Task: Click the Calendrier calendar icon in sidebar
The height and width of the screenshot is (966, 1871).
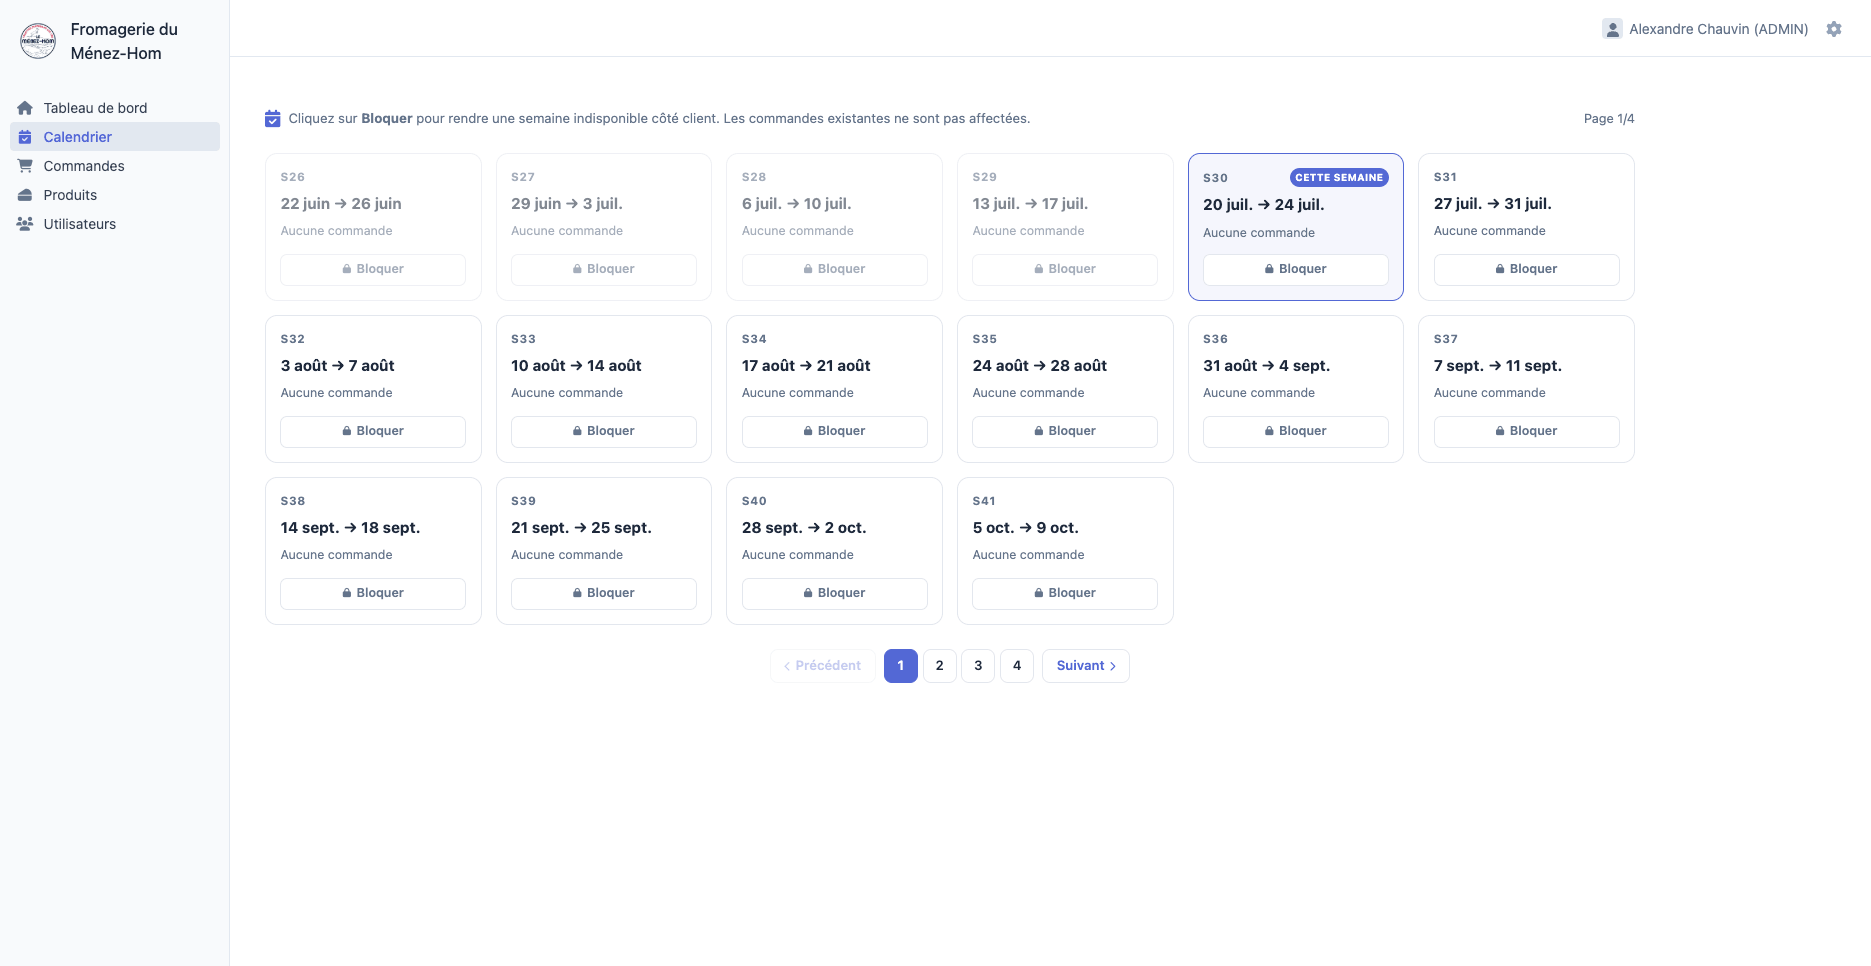Action: [x=25, y=137]
